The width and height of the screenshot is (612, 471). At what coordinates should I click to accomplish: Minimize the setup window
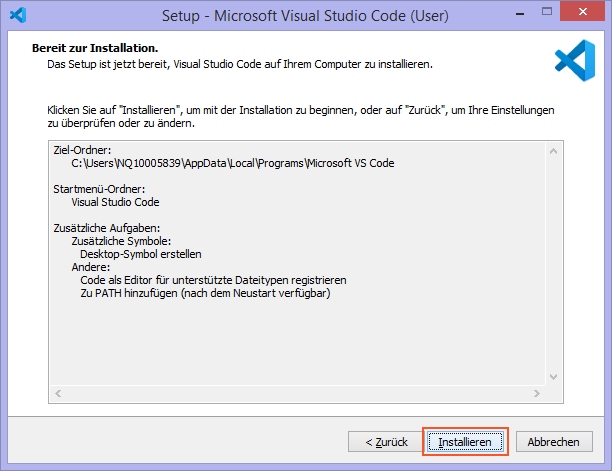pyautogui.click(x=519, y=14)
